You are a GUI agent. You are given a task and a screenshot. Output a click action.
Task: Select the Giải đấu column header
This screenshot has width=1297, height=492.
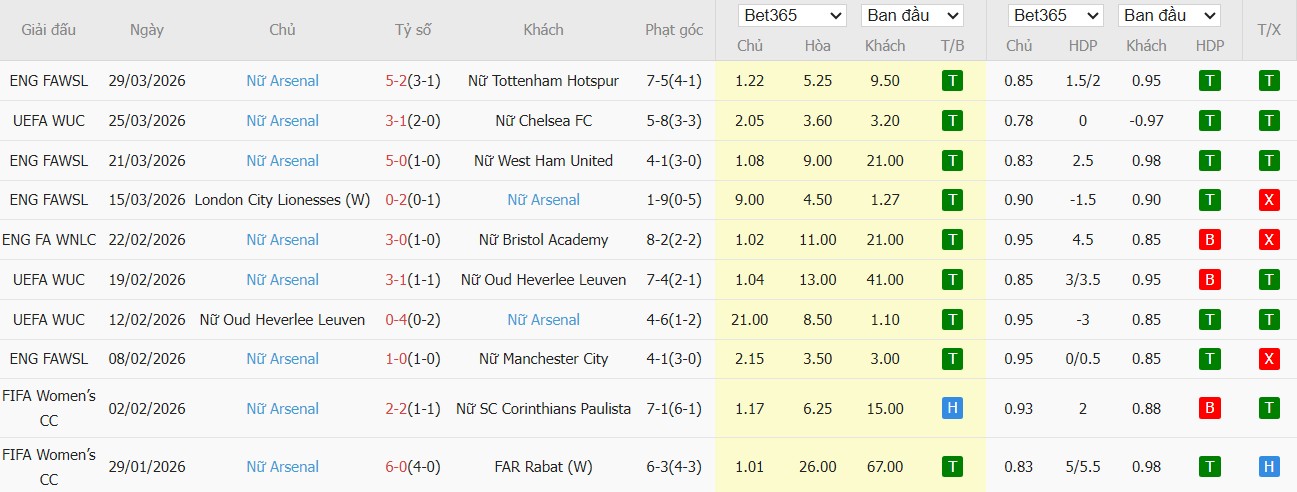click(x=48, y=30)
